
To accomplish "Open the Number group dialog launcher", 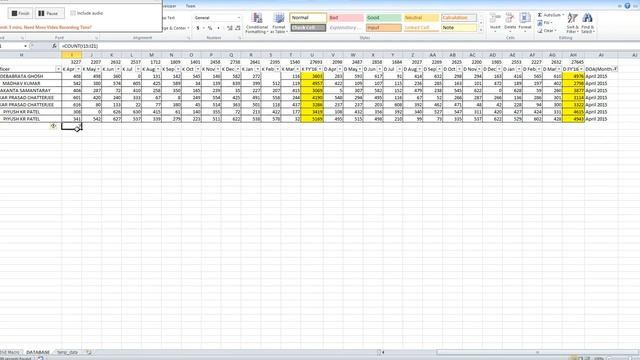I will [x=239, y=38].
